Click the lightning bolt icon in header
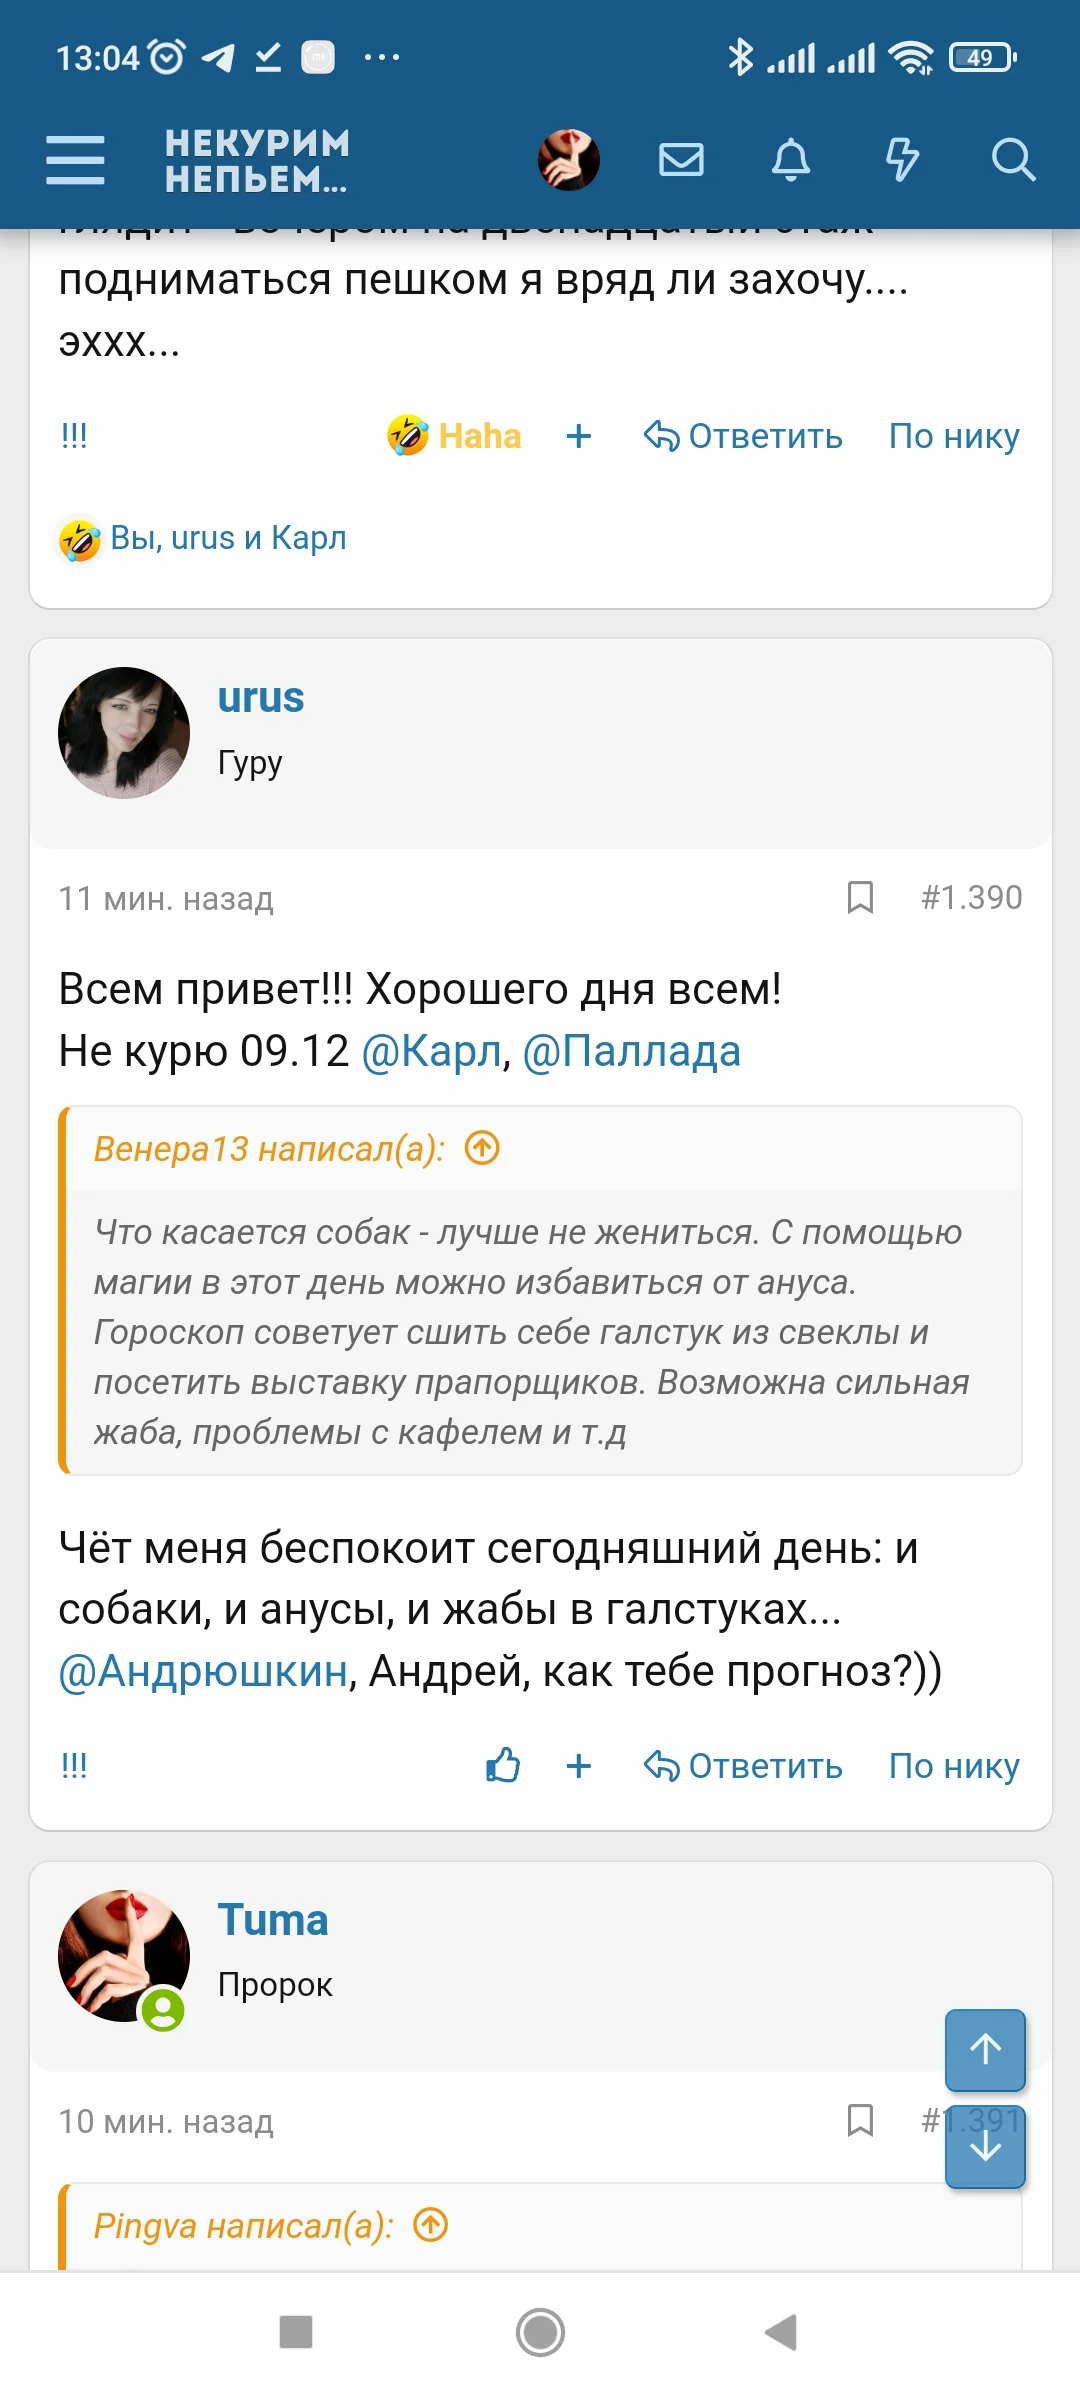The image size is (1080, 2400). point(902,158)
